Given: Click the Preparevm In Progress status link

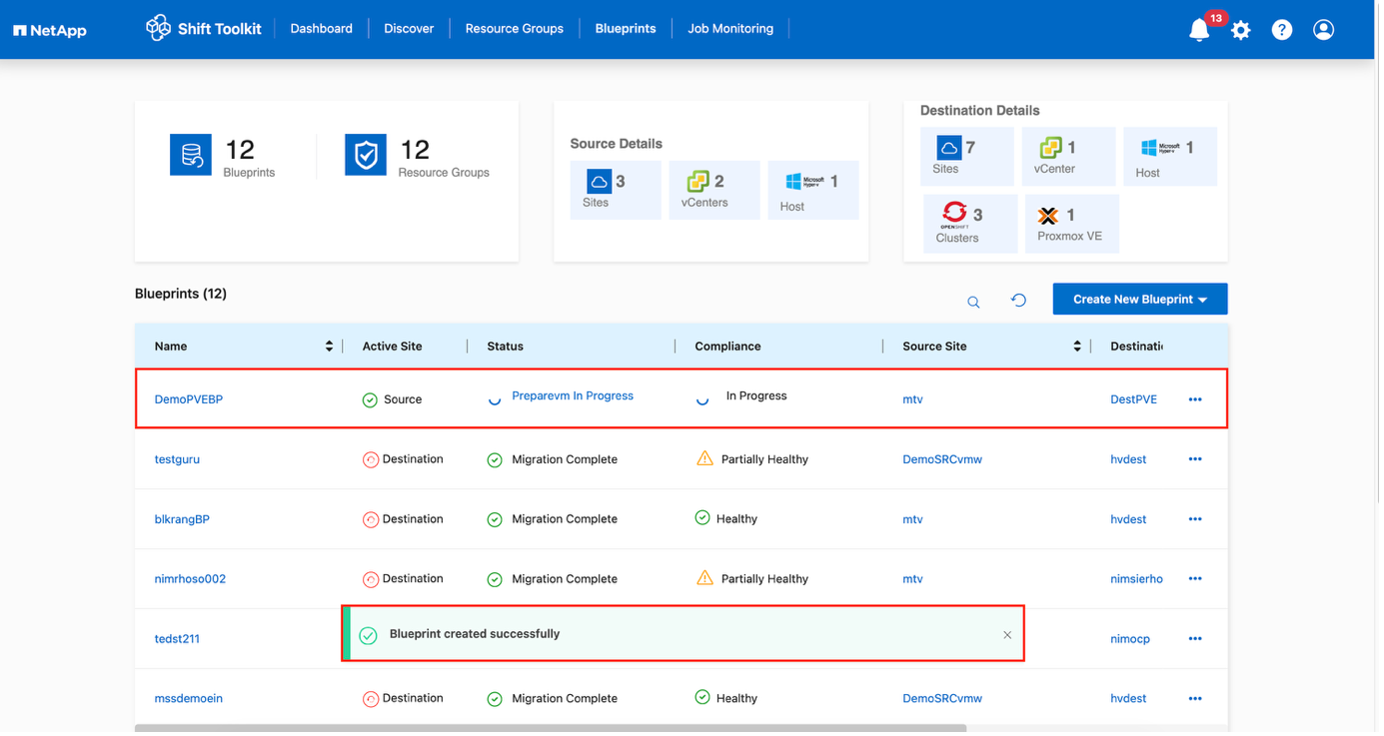Looking at the screenshot, I should 572,396.
